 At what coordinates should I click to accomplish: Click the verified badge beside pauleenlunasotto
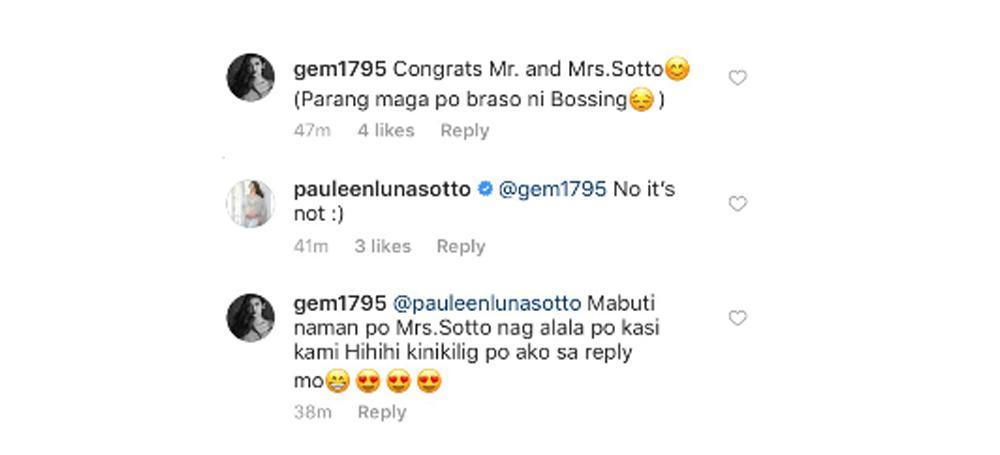coord(484,191)
